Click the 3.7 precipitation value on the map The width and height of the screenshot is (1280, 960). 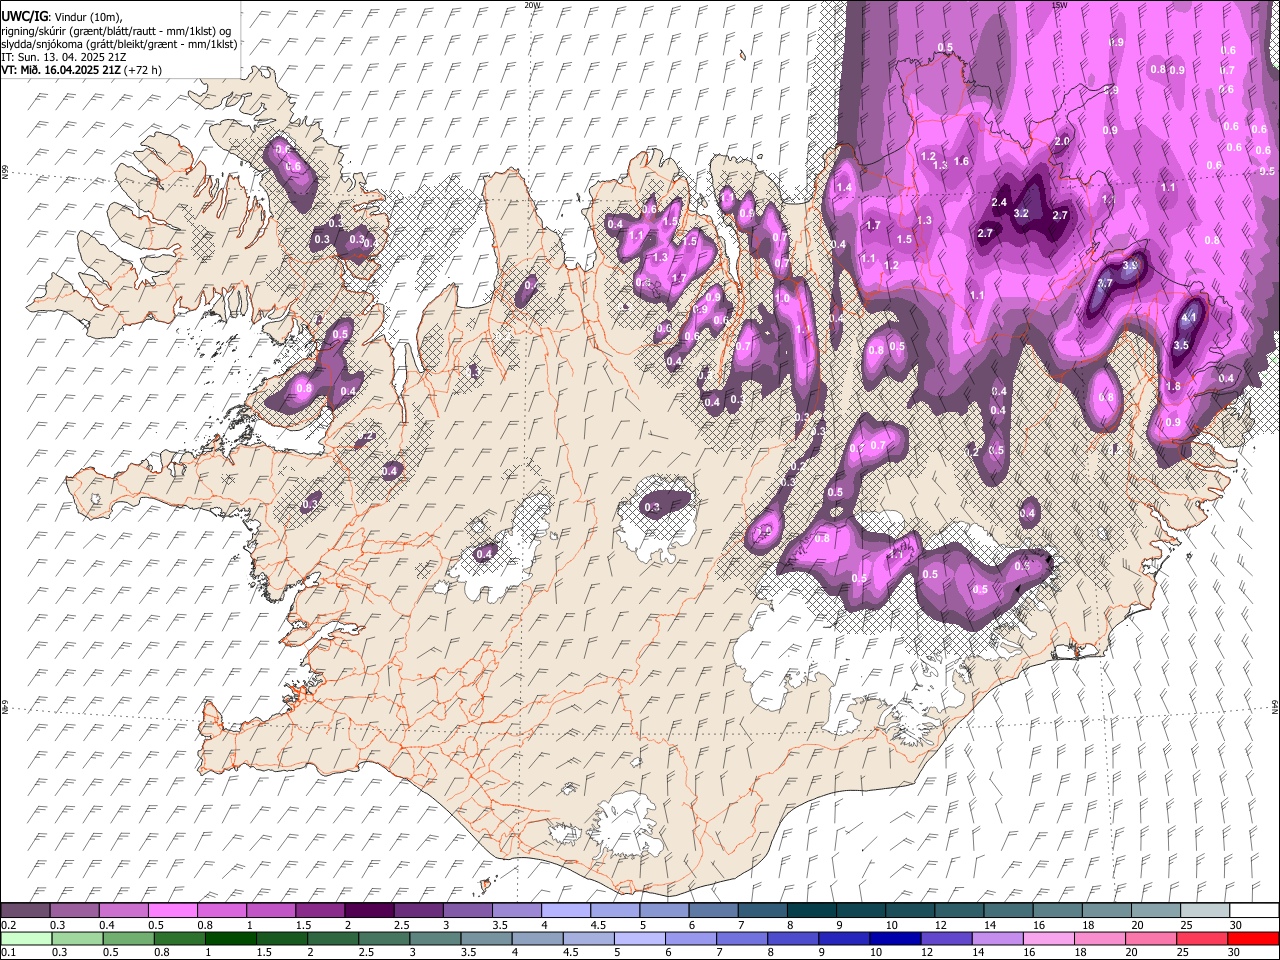click(x=1105, y=284)
